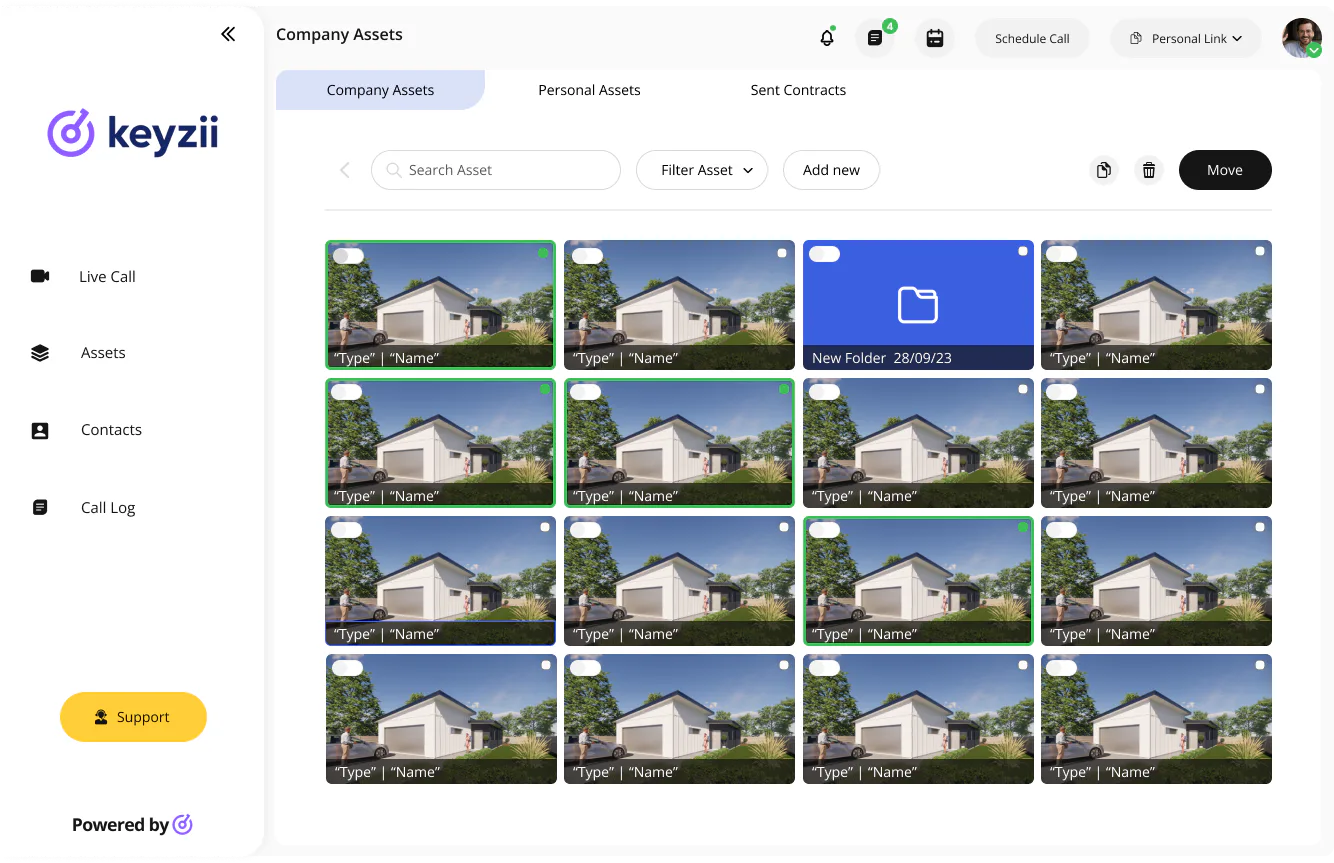This screenshot has height=863, width=1334.
Task: Click the trash delete icon
Action: (1149, 170)
